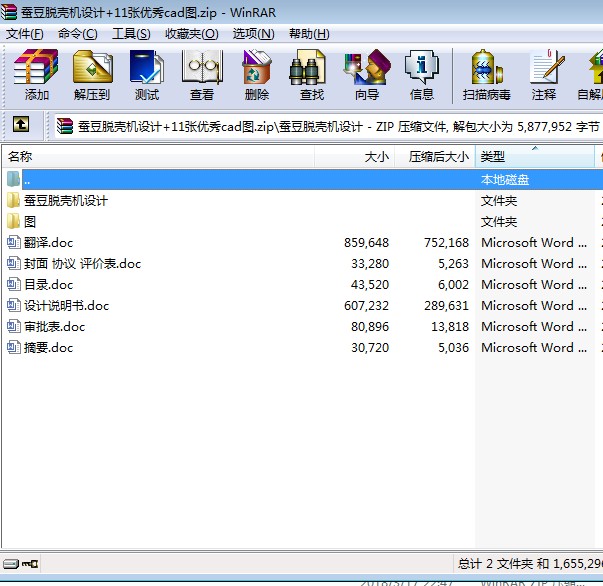Click the Word icon of 设计说明书.doc
This screenshot has width=603, height=586.
point(14,305)
